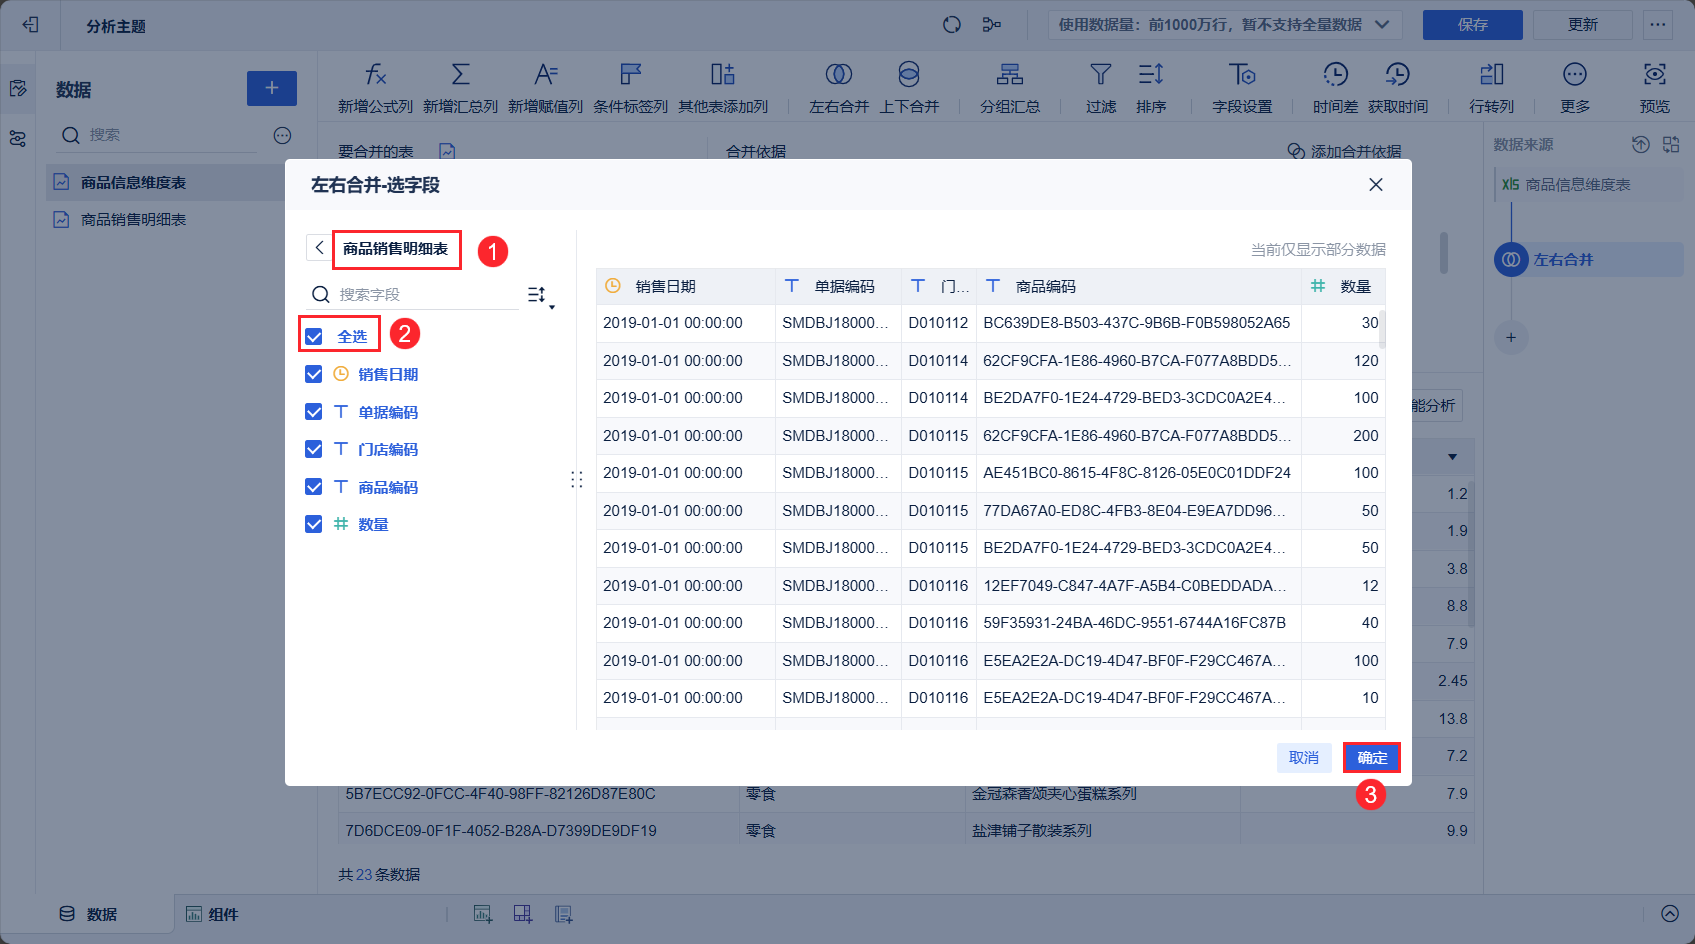This screenshot has height=944, width=1695.
Task: Click the 分组汇总 grouping icon
Action: coord(1010,75)
